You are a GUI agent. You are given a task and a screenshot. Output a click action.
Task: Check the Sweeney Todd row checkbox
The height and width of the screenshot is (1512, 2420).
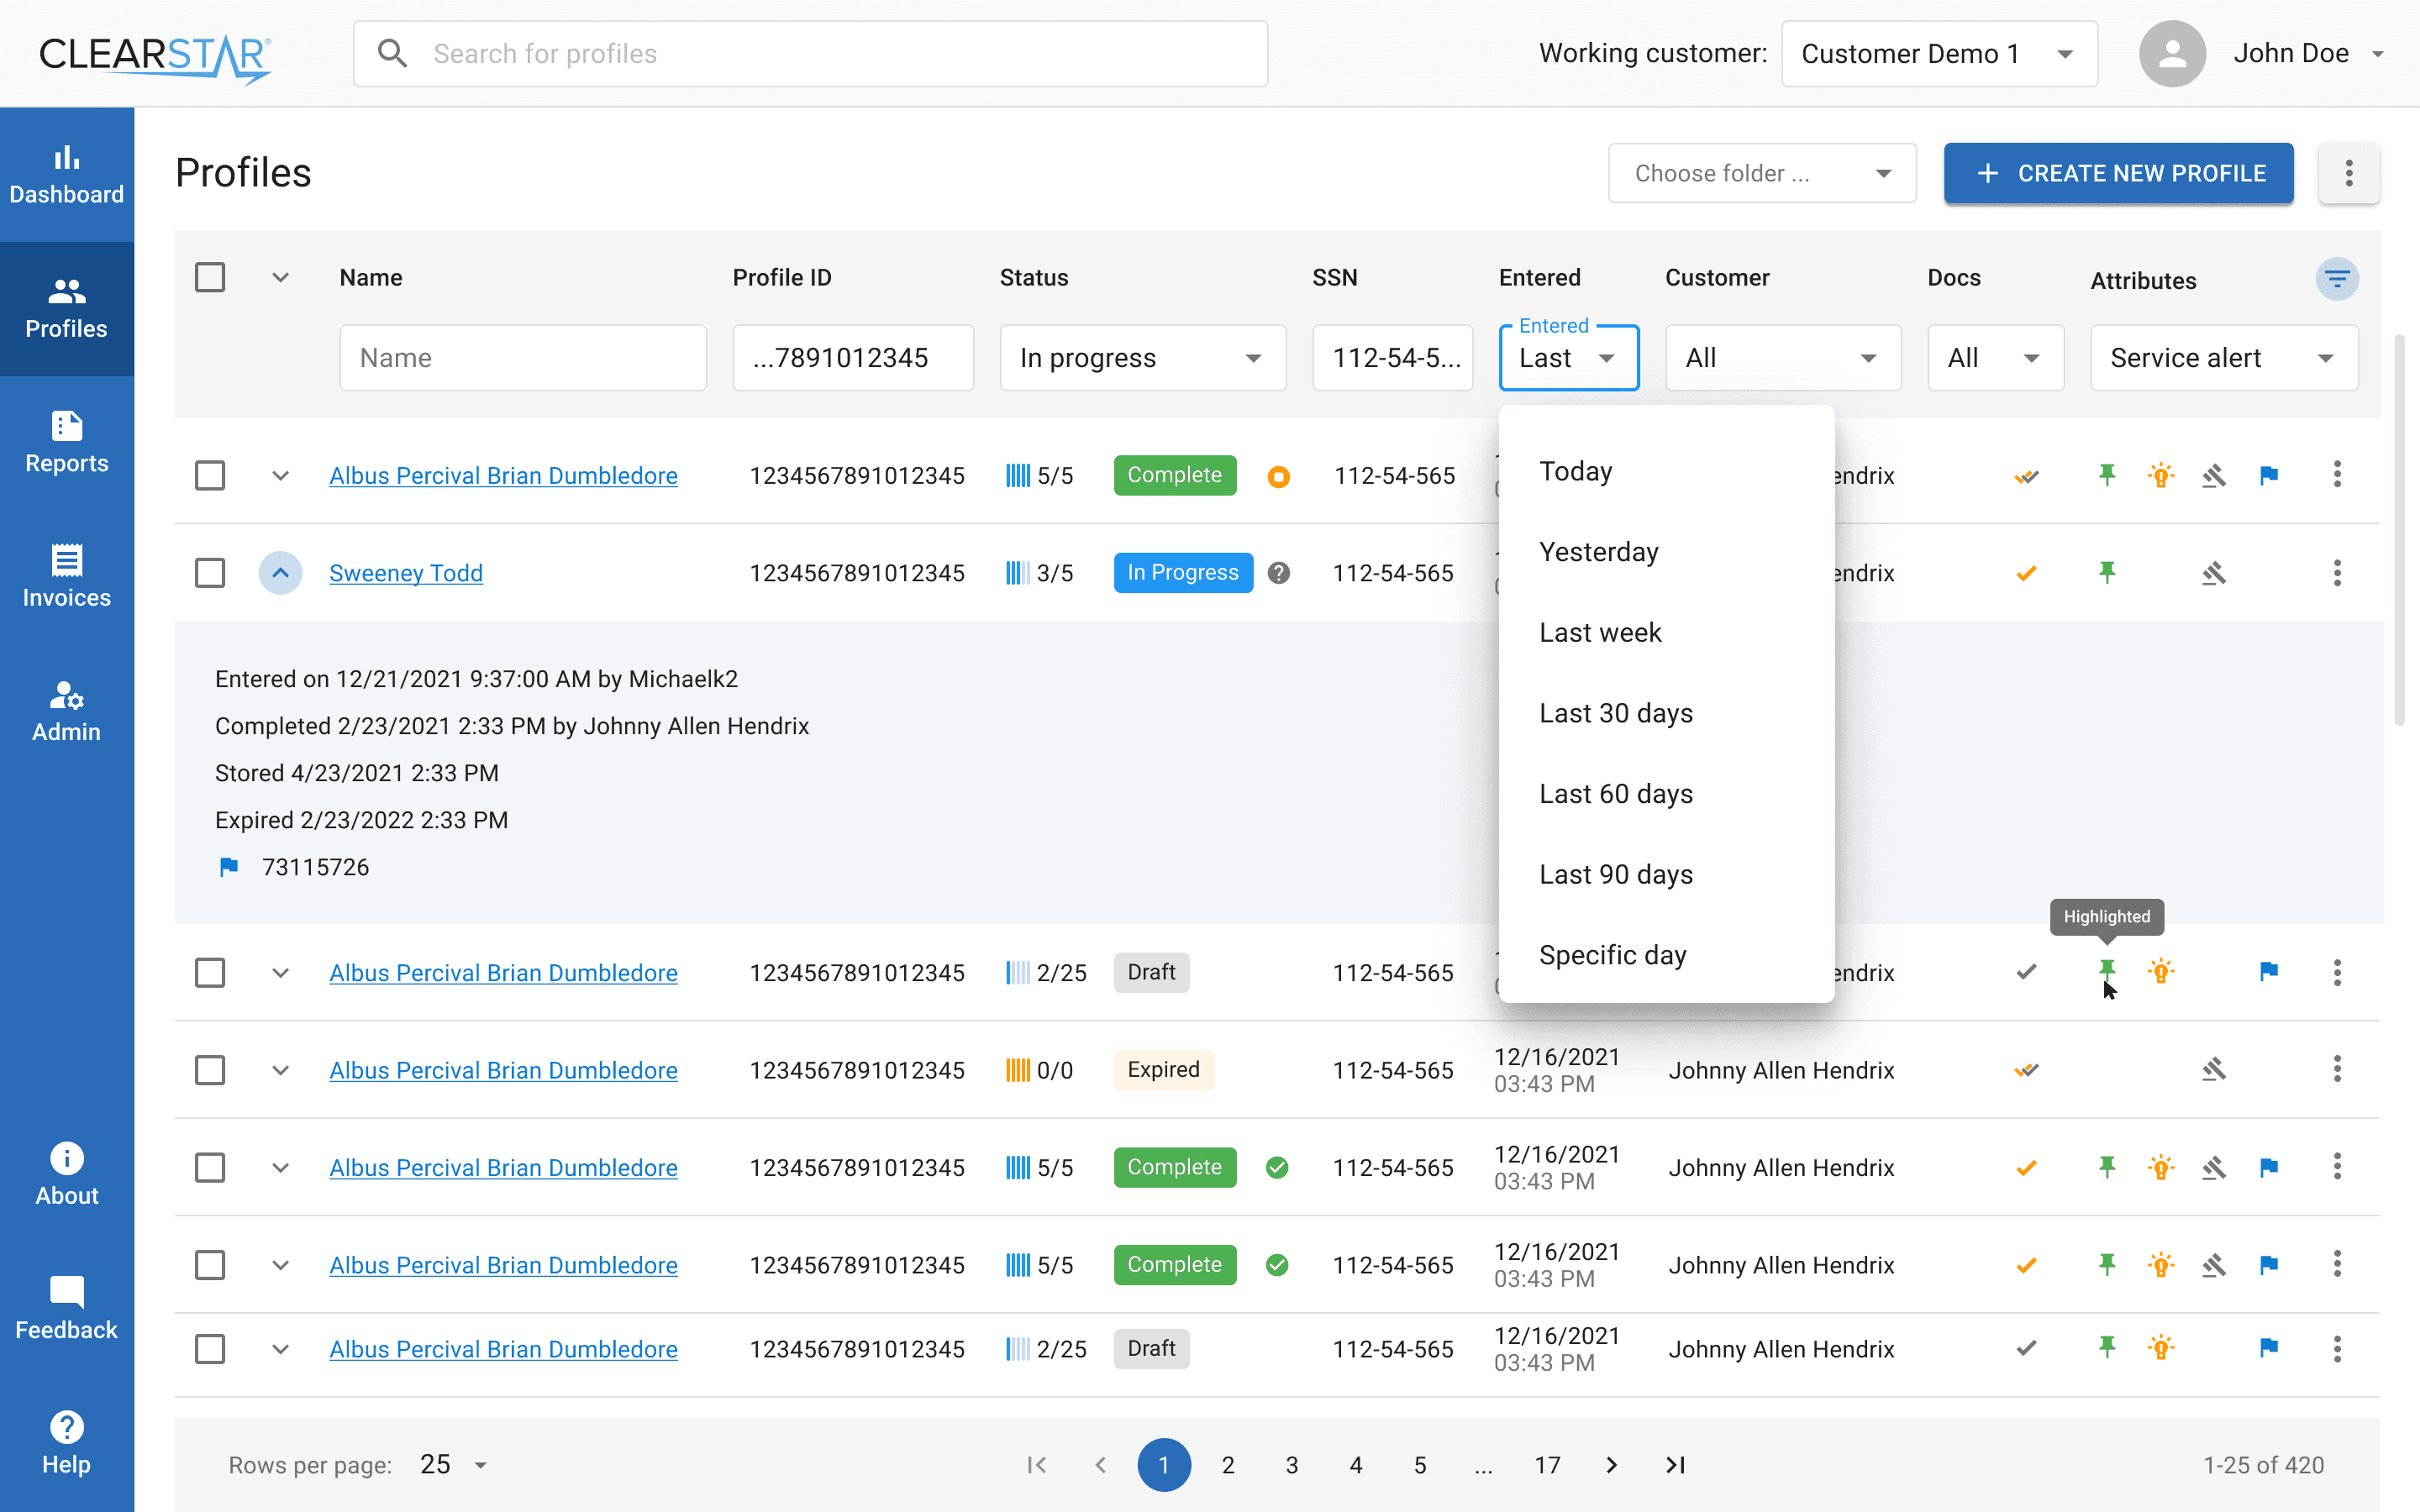[210, 573]
